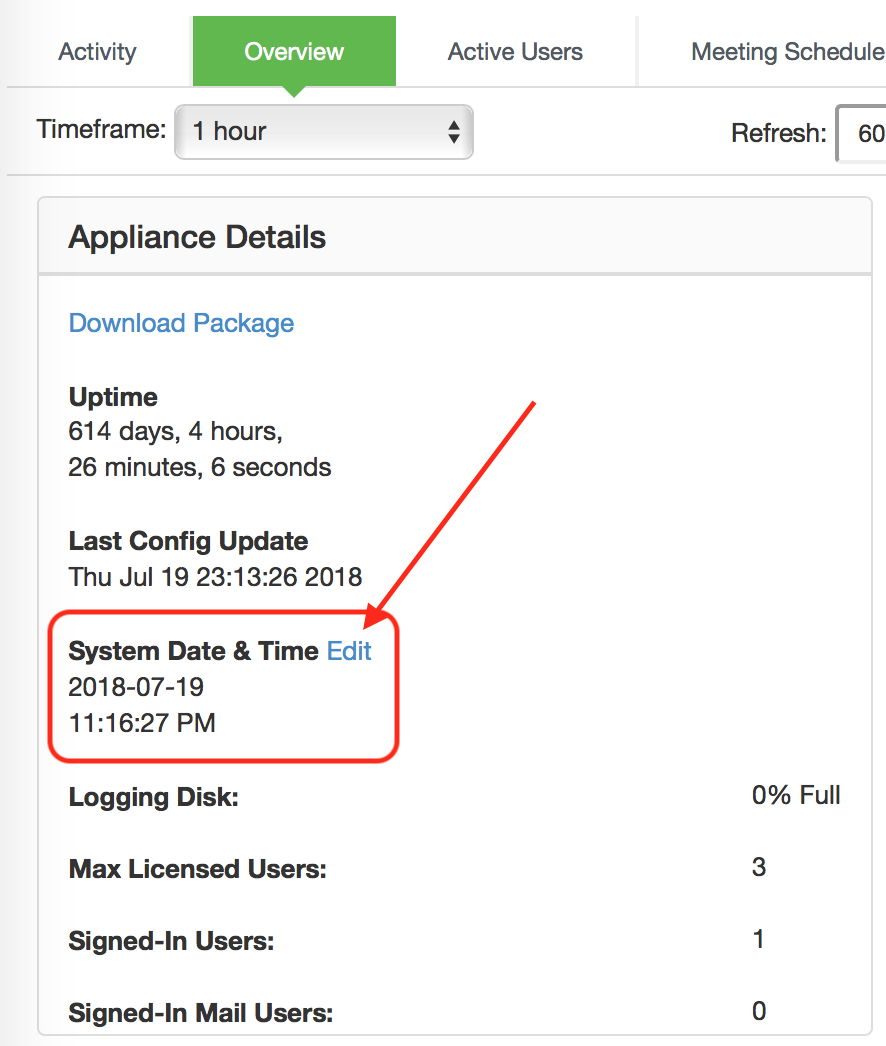Open the Active Users tab

point(515,52)
